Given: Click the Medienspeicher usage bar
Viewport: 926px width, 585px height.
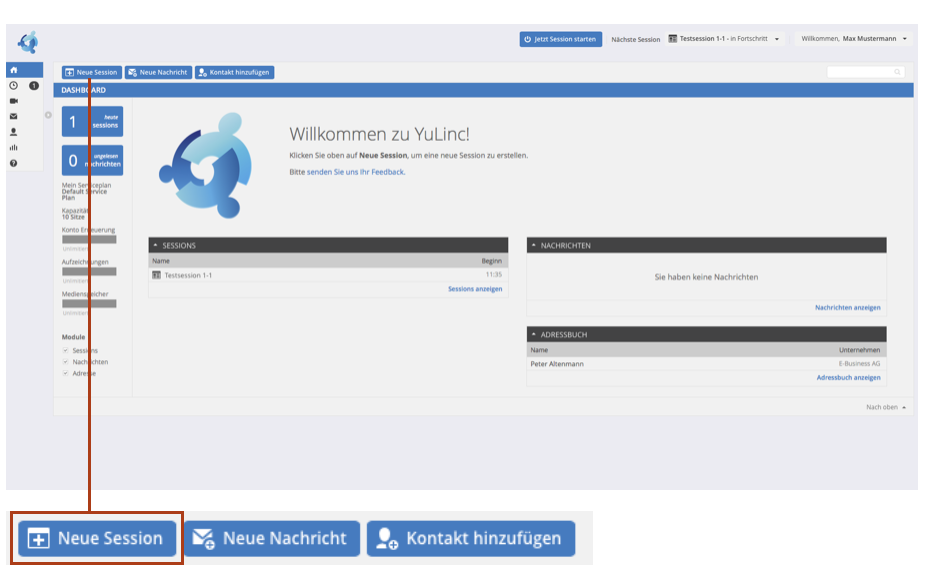Looking at the screenshot, I should coord(89,303).
